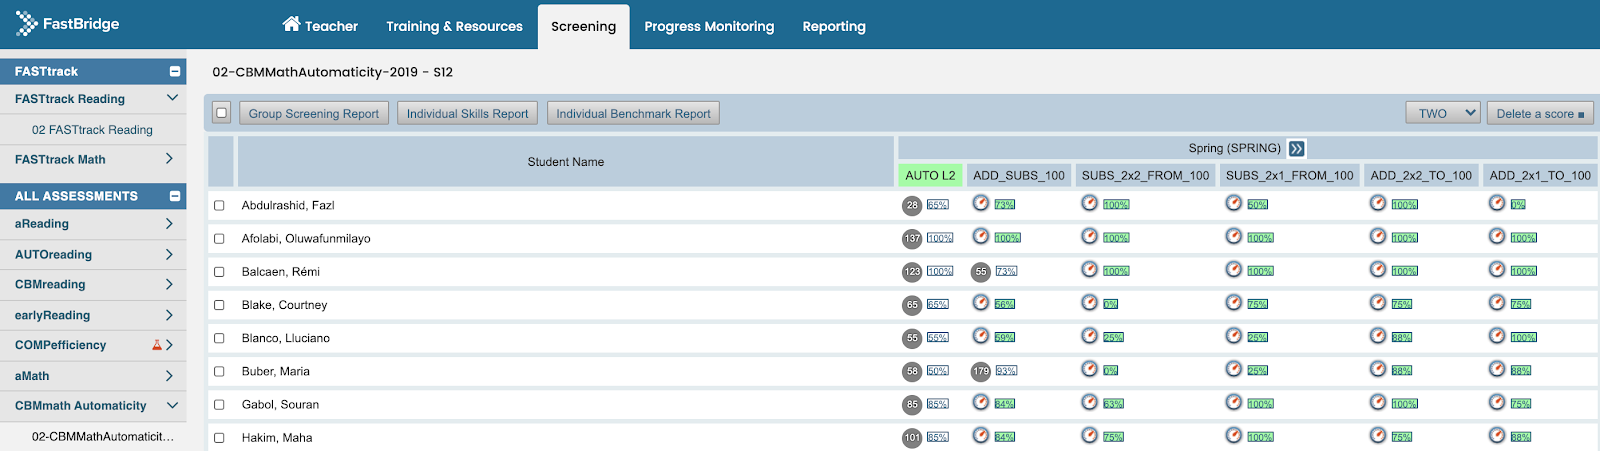Click Gabol's AUTO L2 score badge 85
This screenshot has width=1600, height=451.
click(x=912, y=405)
